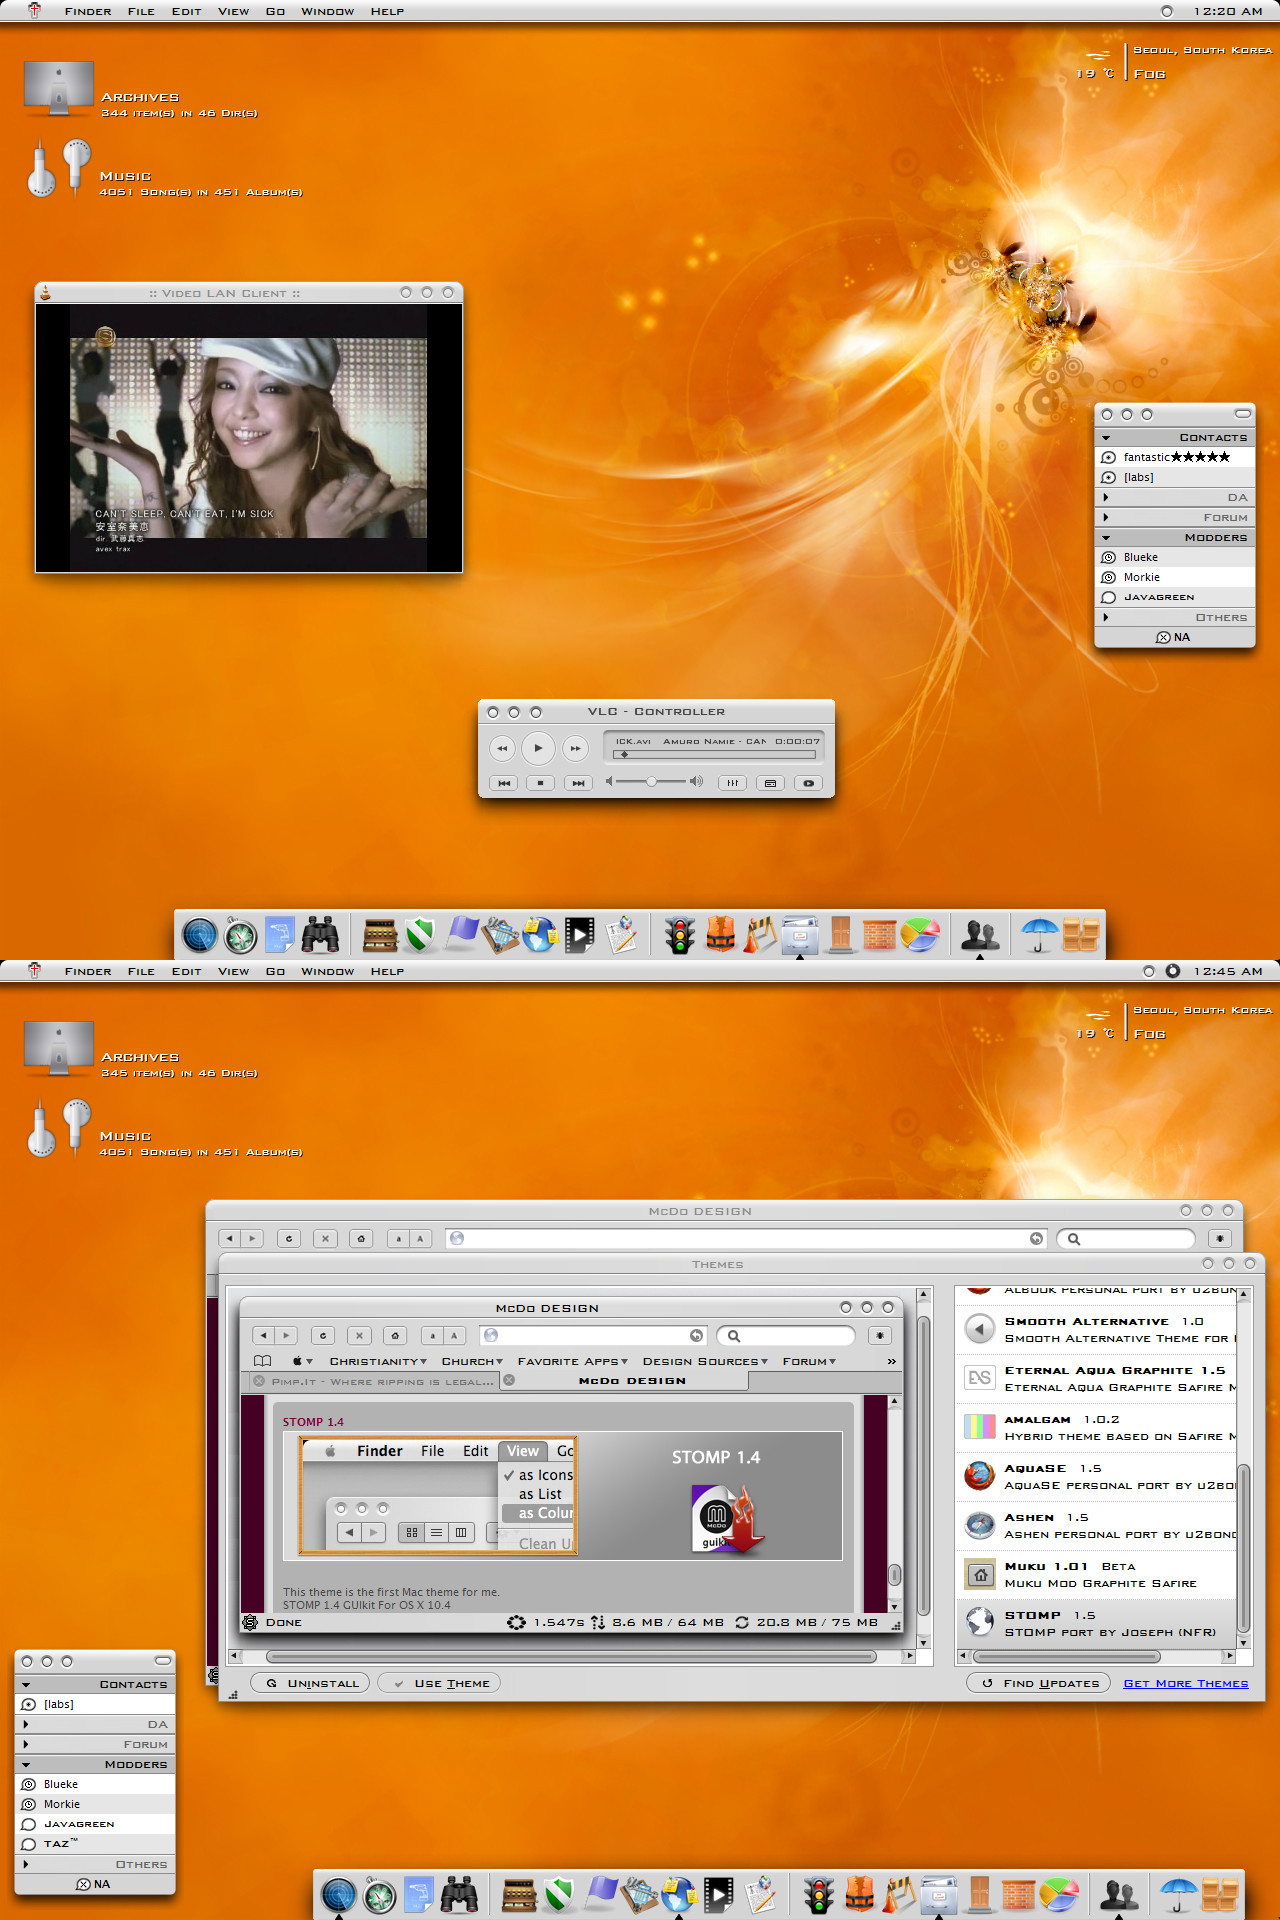Viewport: 1280px width, 1920px height.
Task: Set the VLC volume slider
Action: pyautogui.click(x=651, y=781)
